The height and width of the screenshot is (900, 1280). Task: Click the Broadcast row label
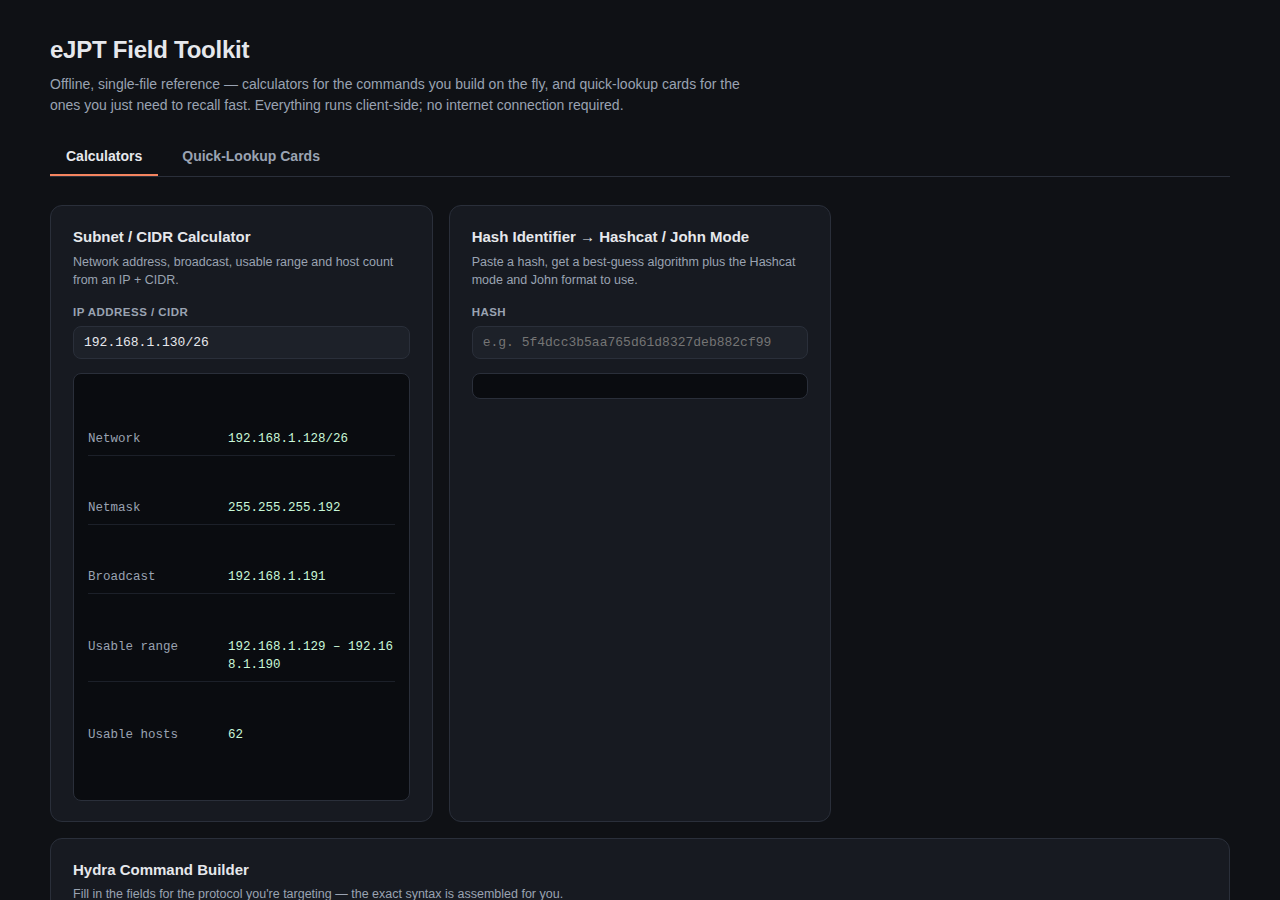click(x=122, y=576)
